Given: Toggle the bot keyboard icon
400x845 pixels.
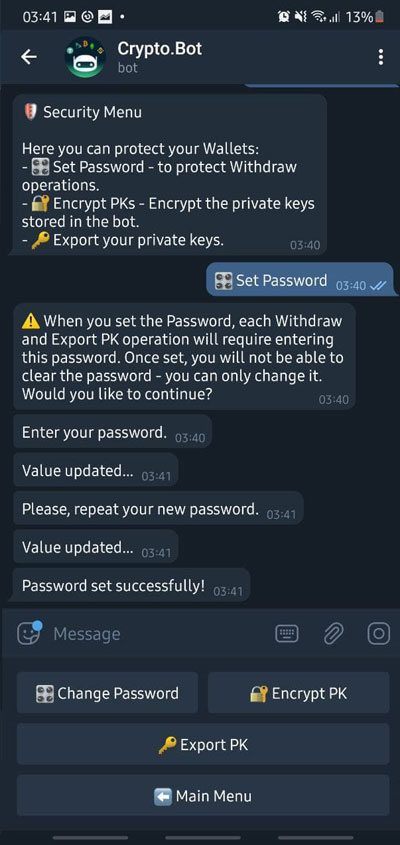Looking at the screenshot, I should coord(287,634).
